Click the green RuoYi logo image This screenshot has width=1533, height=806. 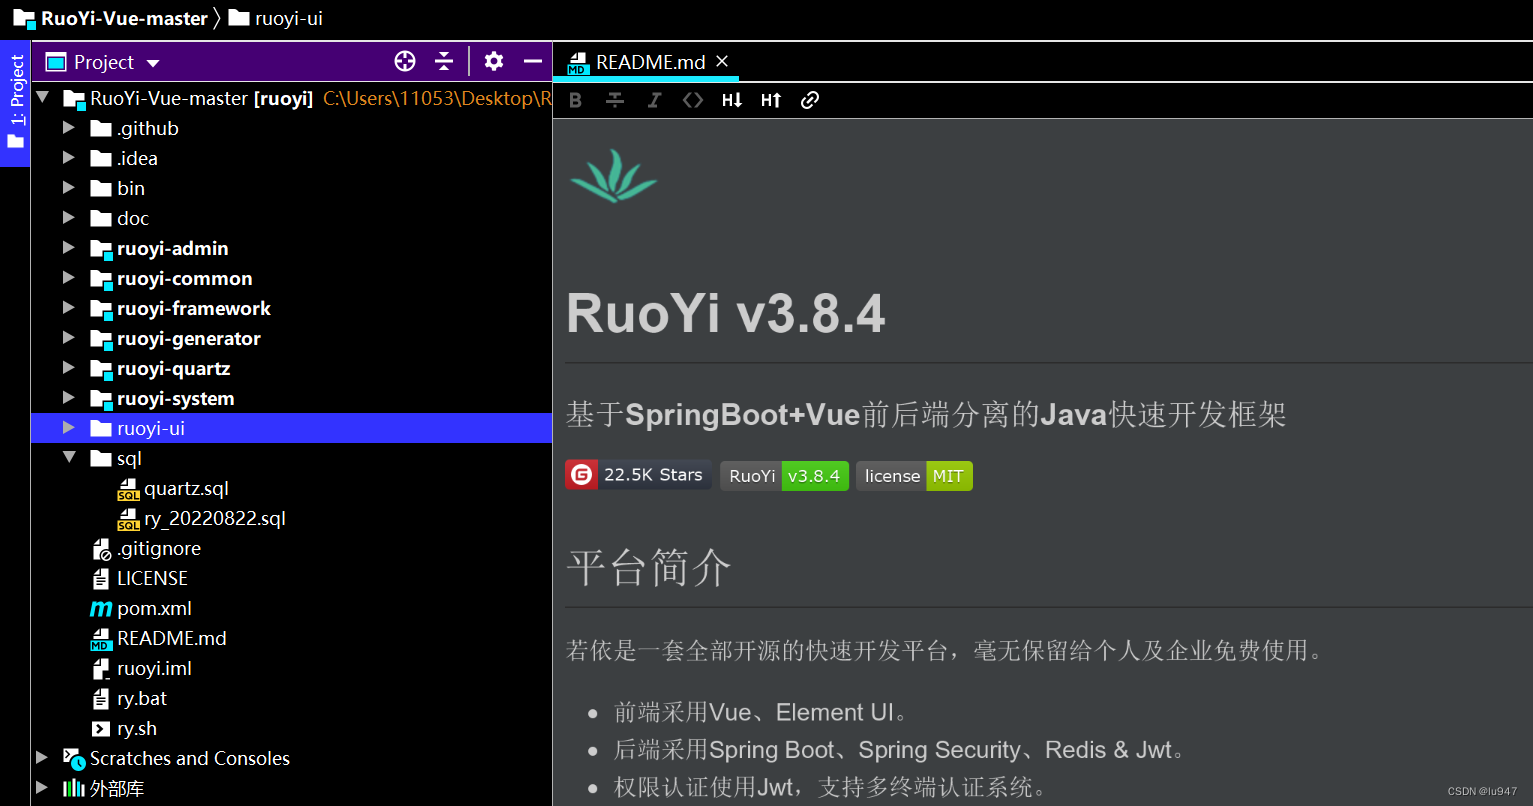click(613, 176)
